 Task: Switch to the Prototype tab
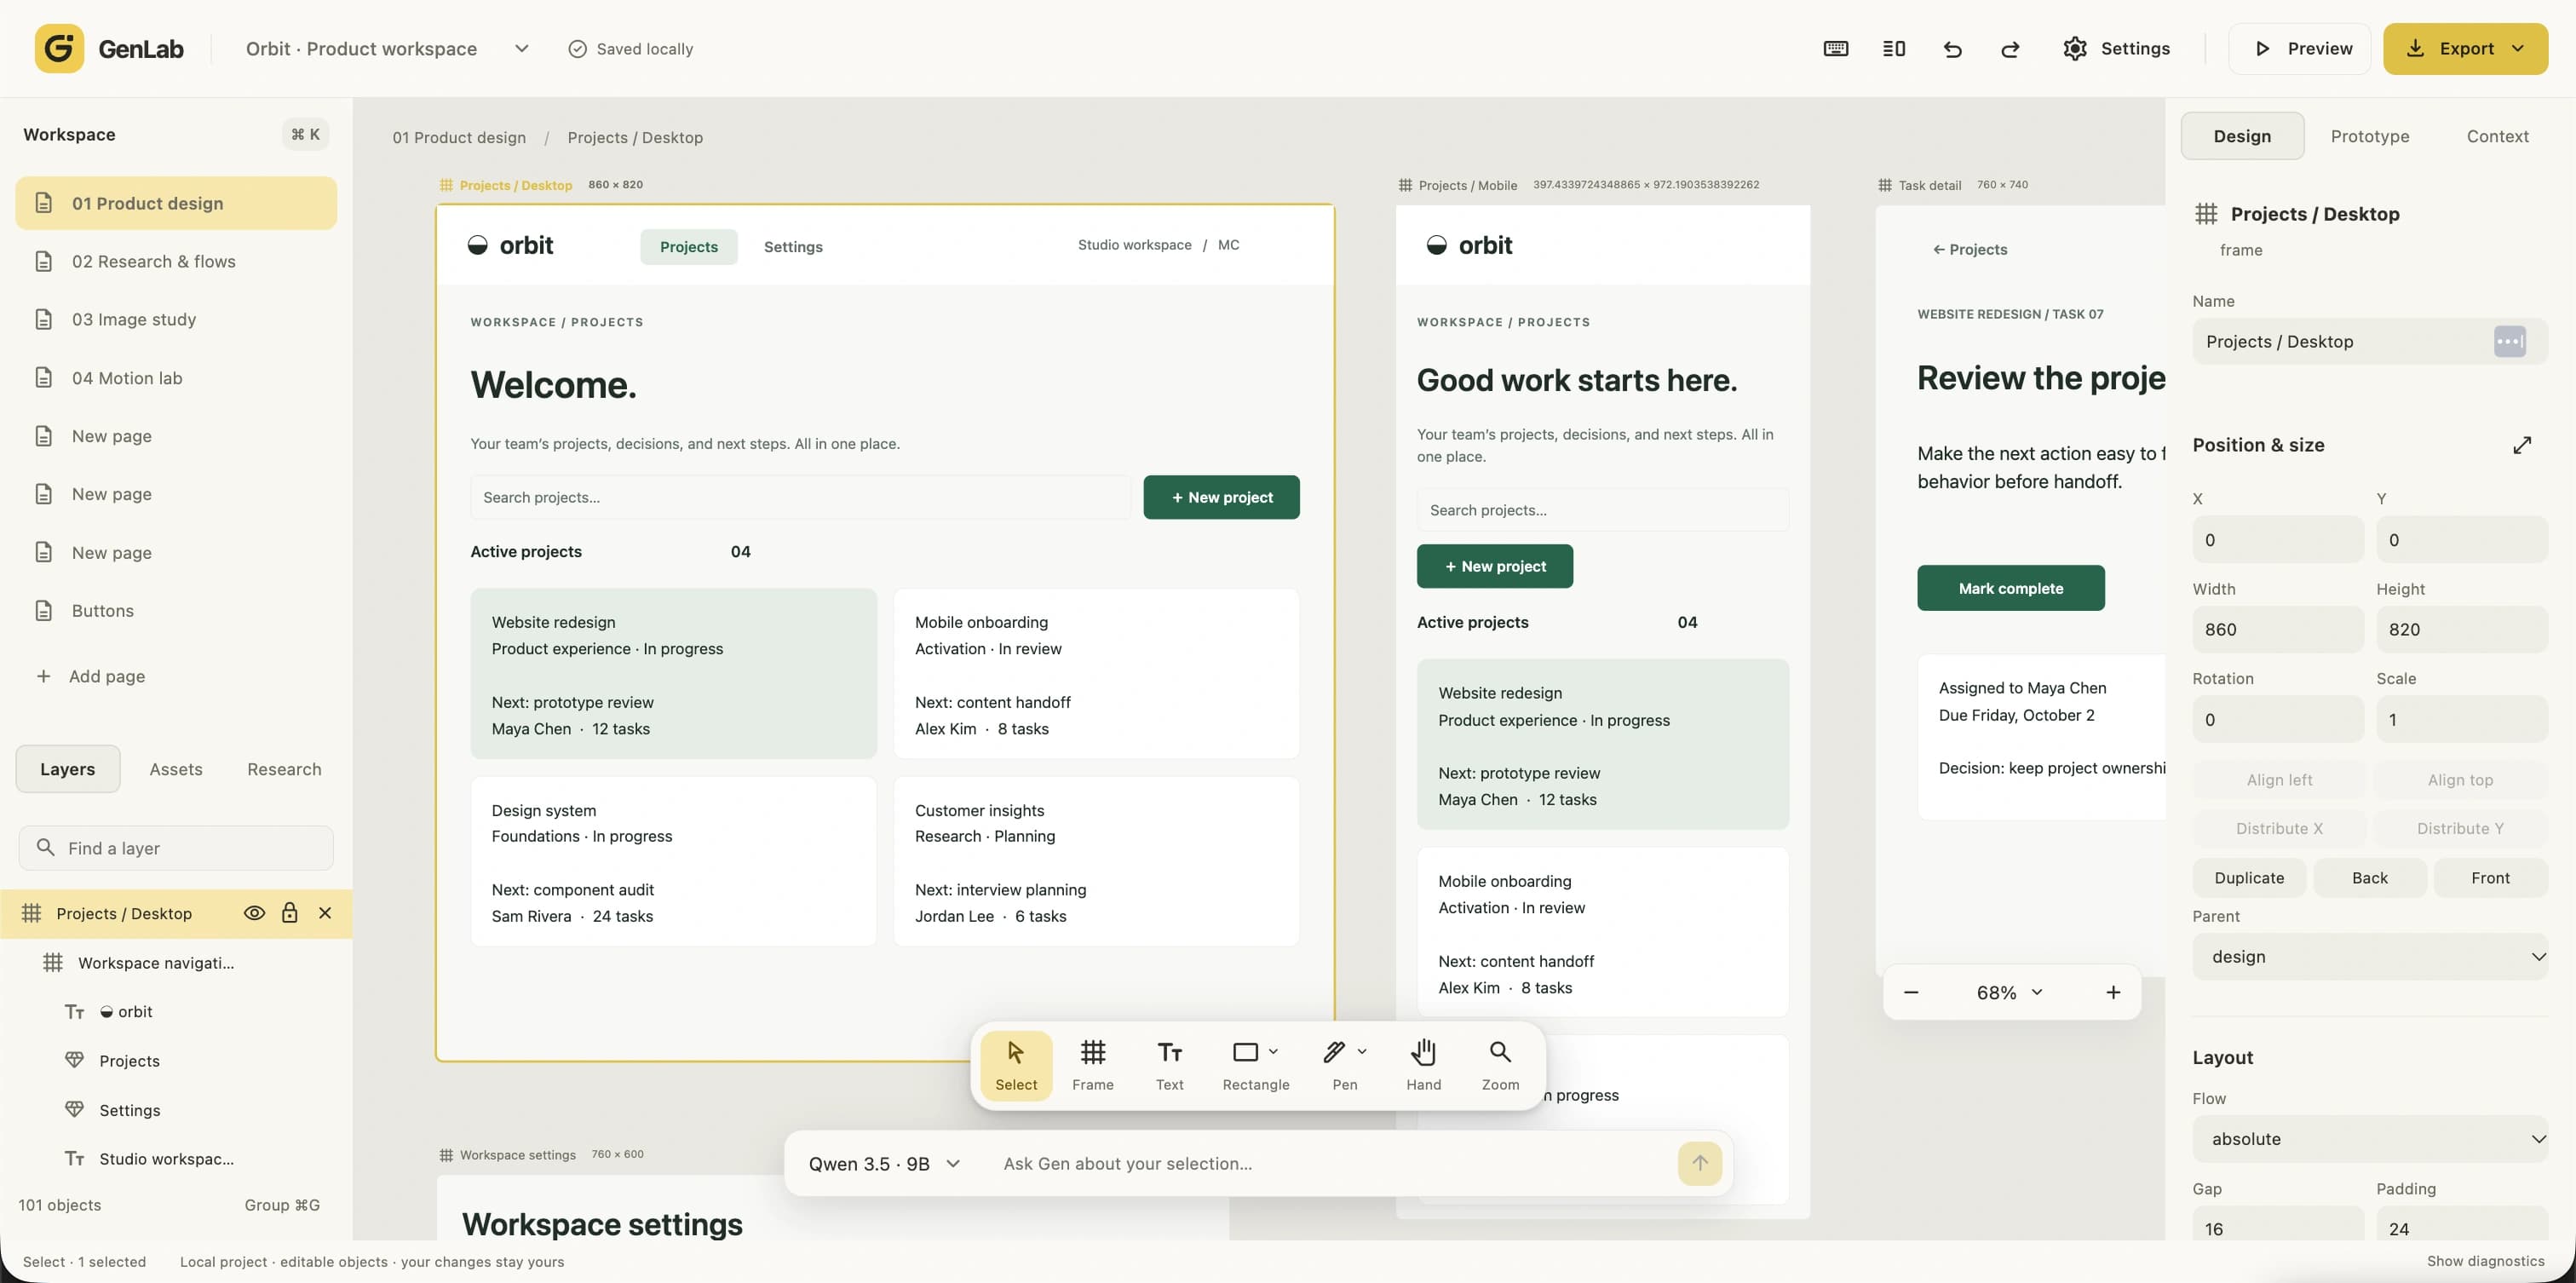click(2369, 136)
